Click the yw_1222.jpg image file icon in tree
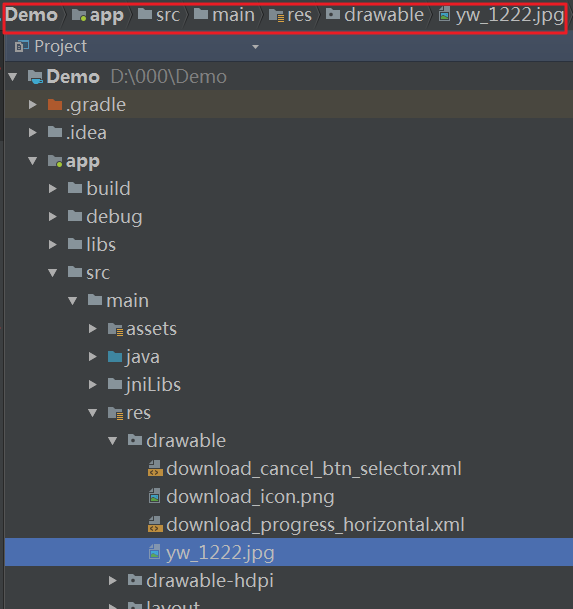573x609 pixels. click(155, 552)
